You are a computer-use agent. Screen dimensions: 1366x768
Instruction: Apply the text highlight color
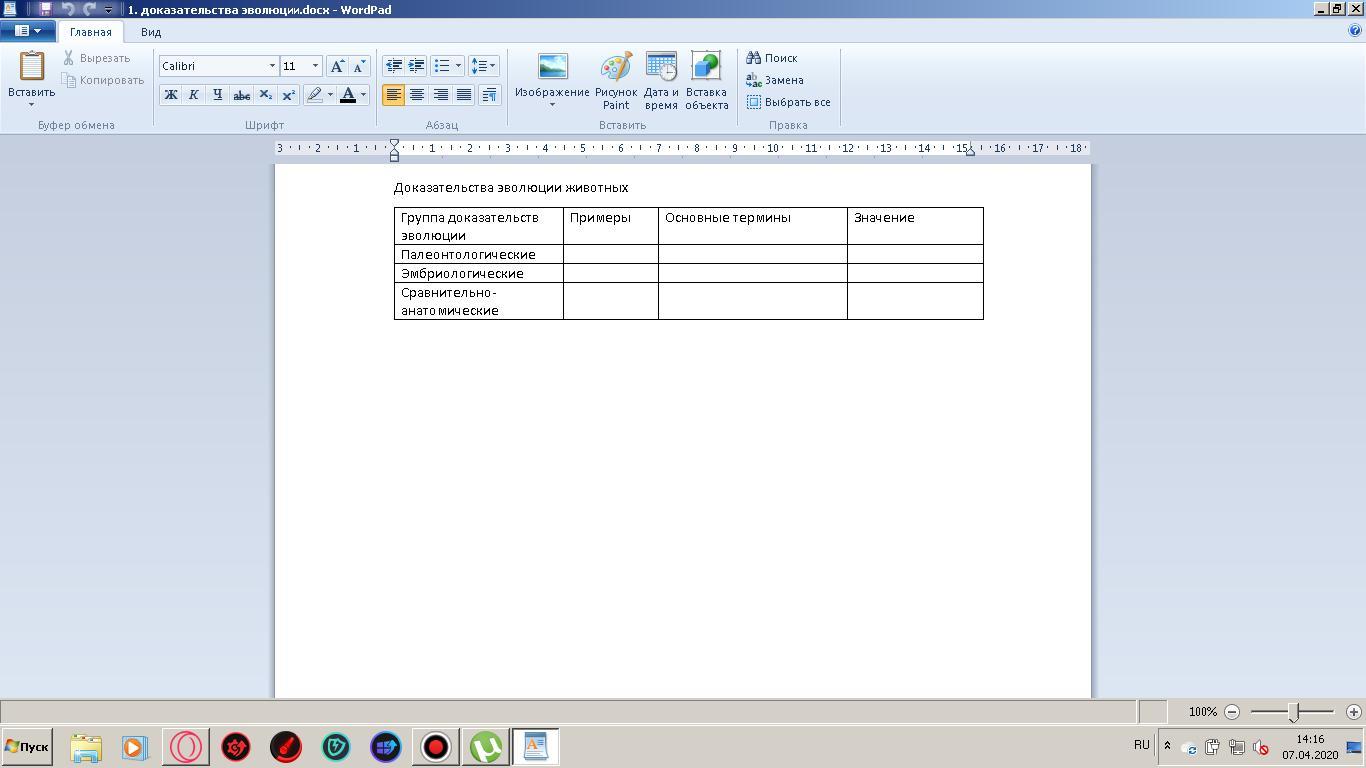315,95
